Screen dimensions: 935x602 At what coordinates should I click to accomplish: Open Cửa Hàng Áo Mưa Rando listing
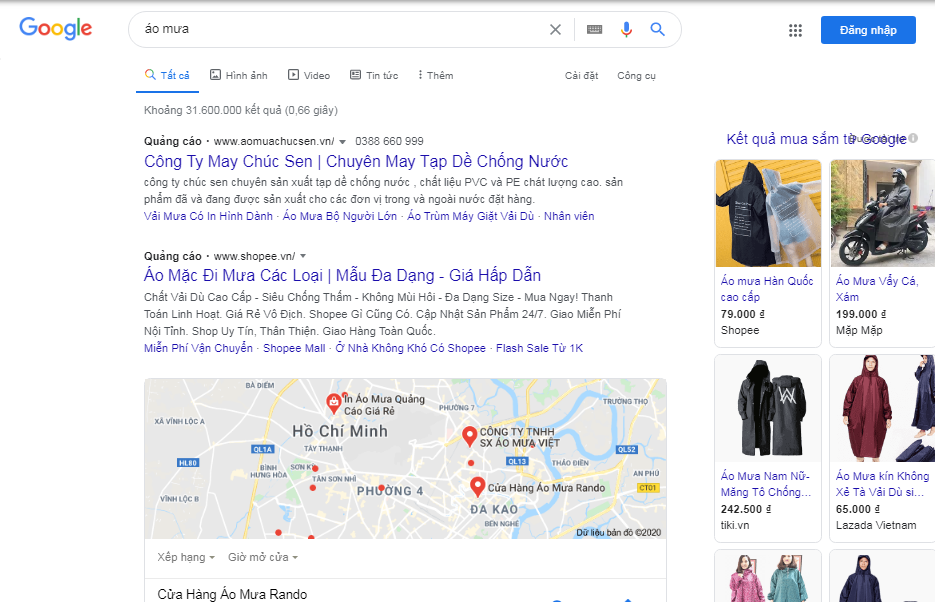coord(232,594)
